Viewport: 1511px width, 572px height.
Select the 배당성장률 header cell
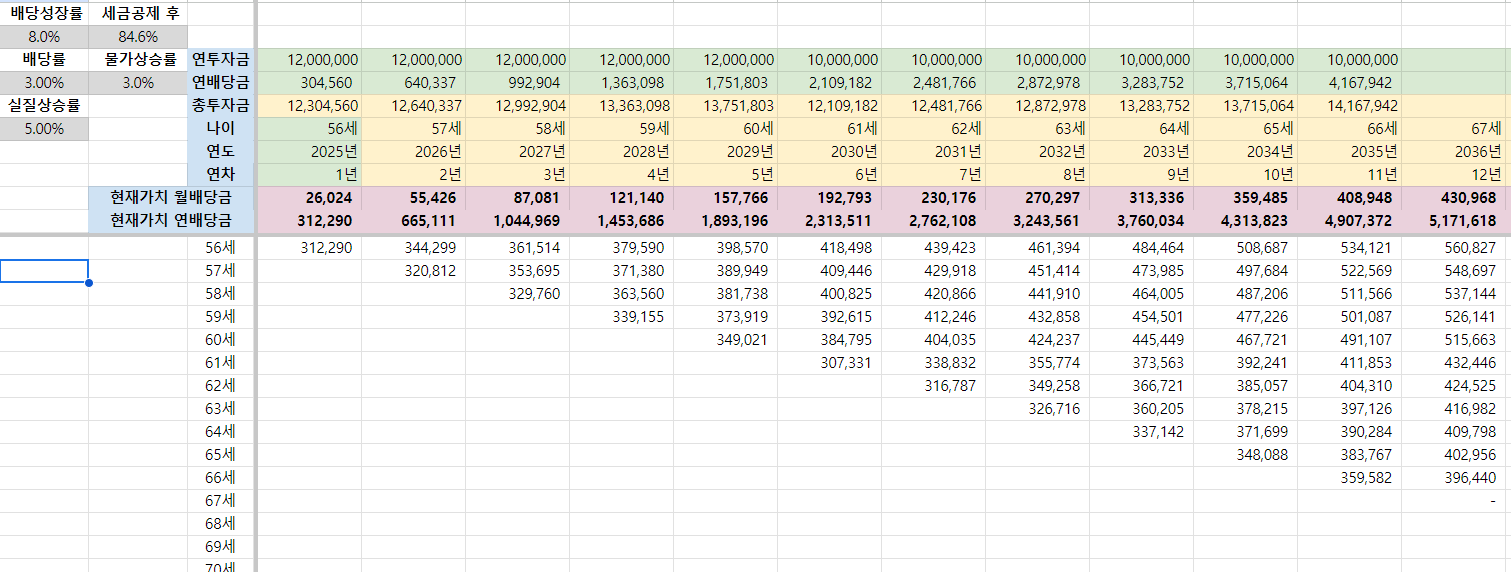click(x=44, y=13)
